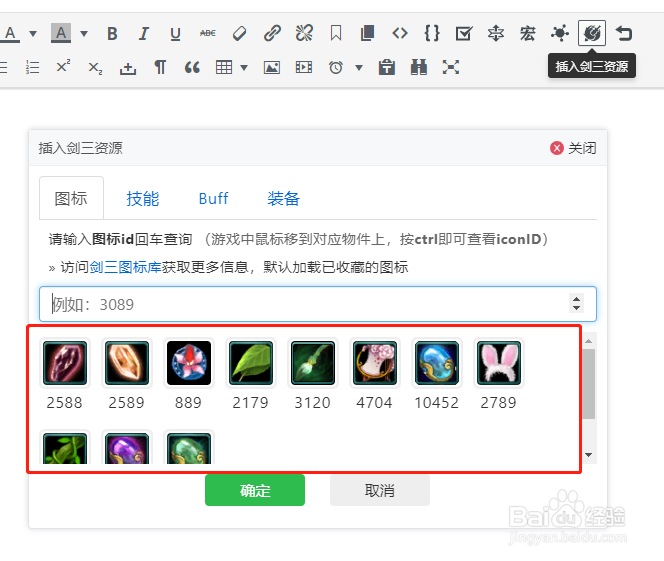Viewport: 664px width, 561px height.
Task: Toggle fullscreen editor mode
Action: pos(451,67)
